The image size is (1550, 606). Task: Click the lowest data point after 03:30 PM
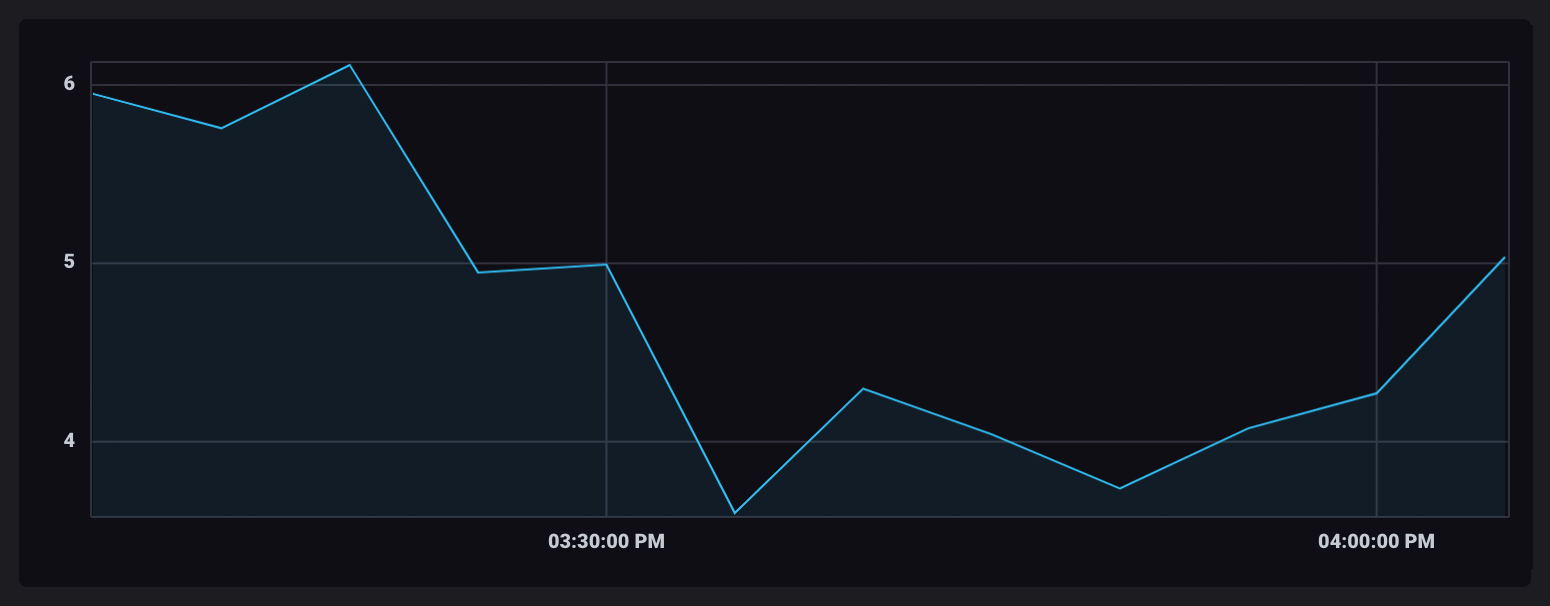pos(735,513)
